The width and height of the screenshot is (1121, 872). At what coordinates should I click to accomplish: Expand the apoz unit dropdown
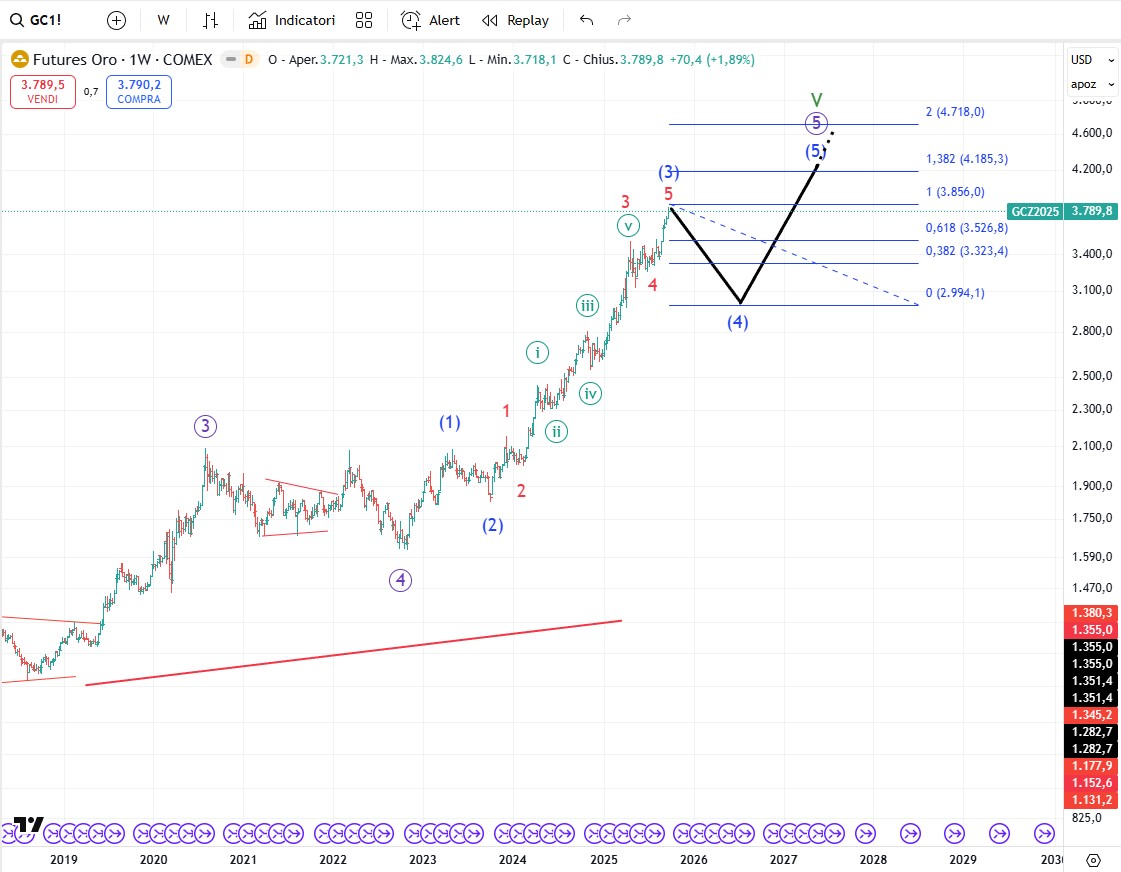1083,84
